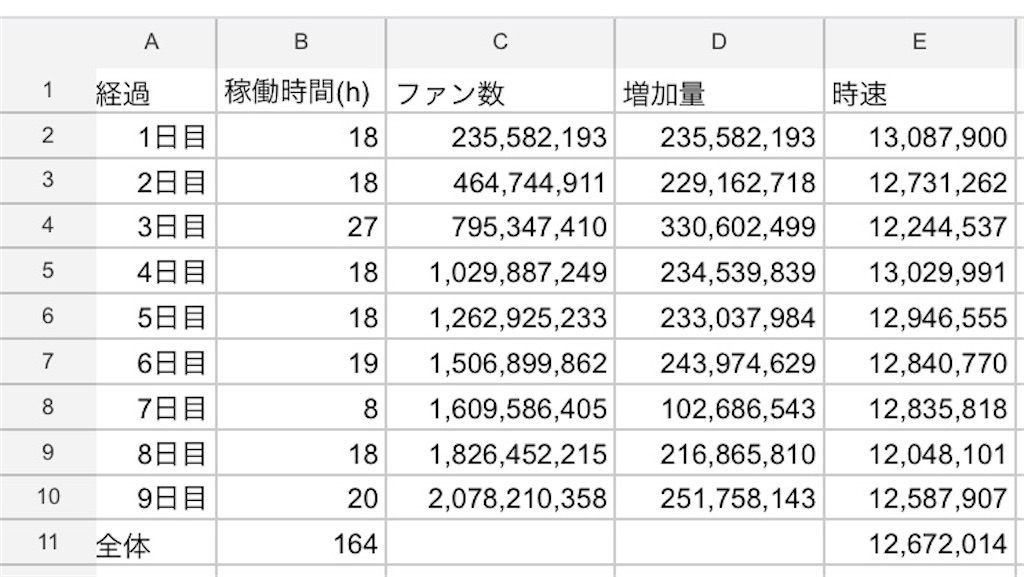
Task: Select fan count cell 2,078,210,358
Action: point(500,498)
